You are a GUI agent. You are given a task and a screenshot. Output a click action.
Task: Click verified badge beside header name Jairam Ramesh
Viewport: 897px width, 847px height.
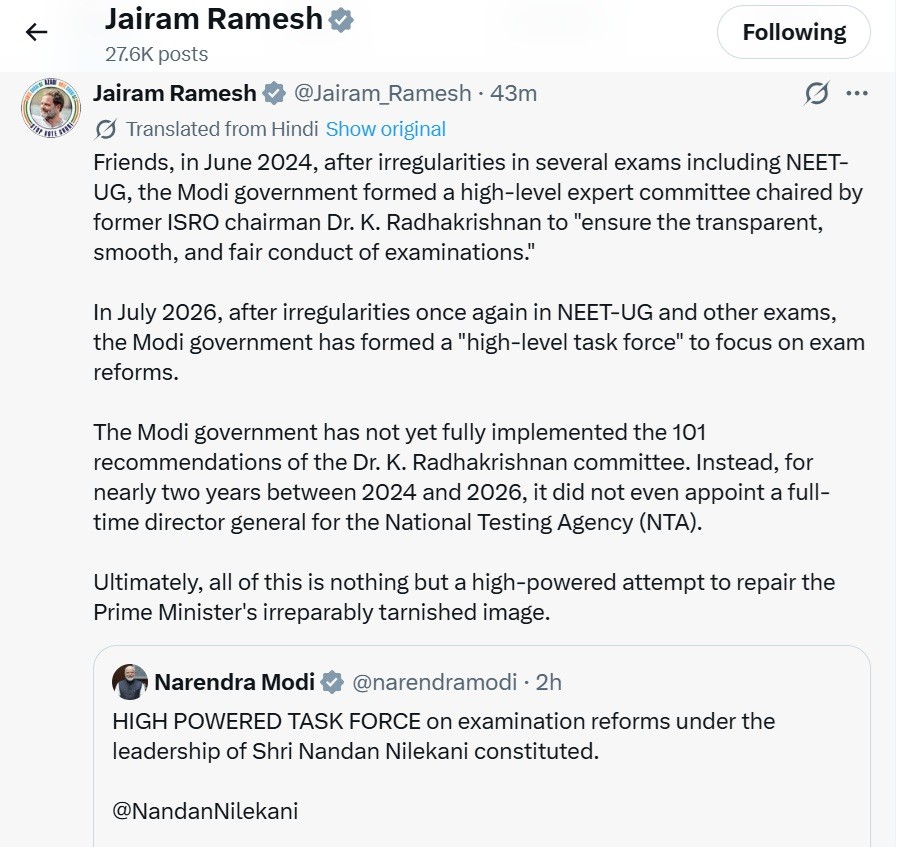point(341,20)
